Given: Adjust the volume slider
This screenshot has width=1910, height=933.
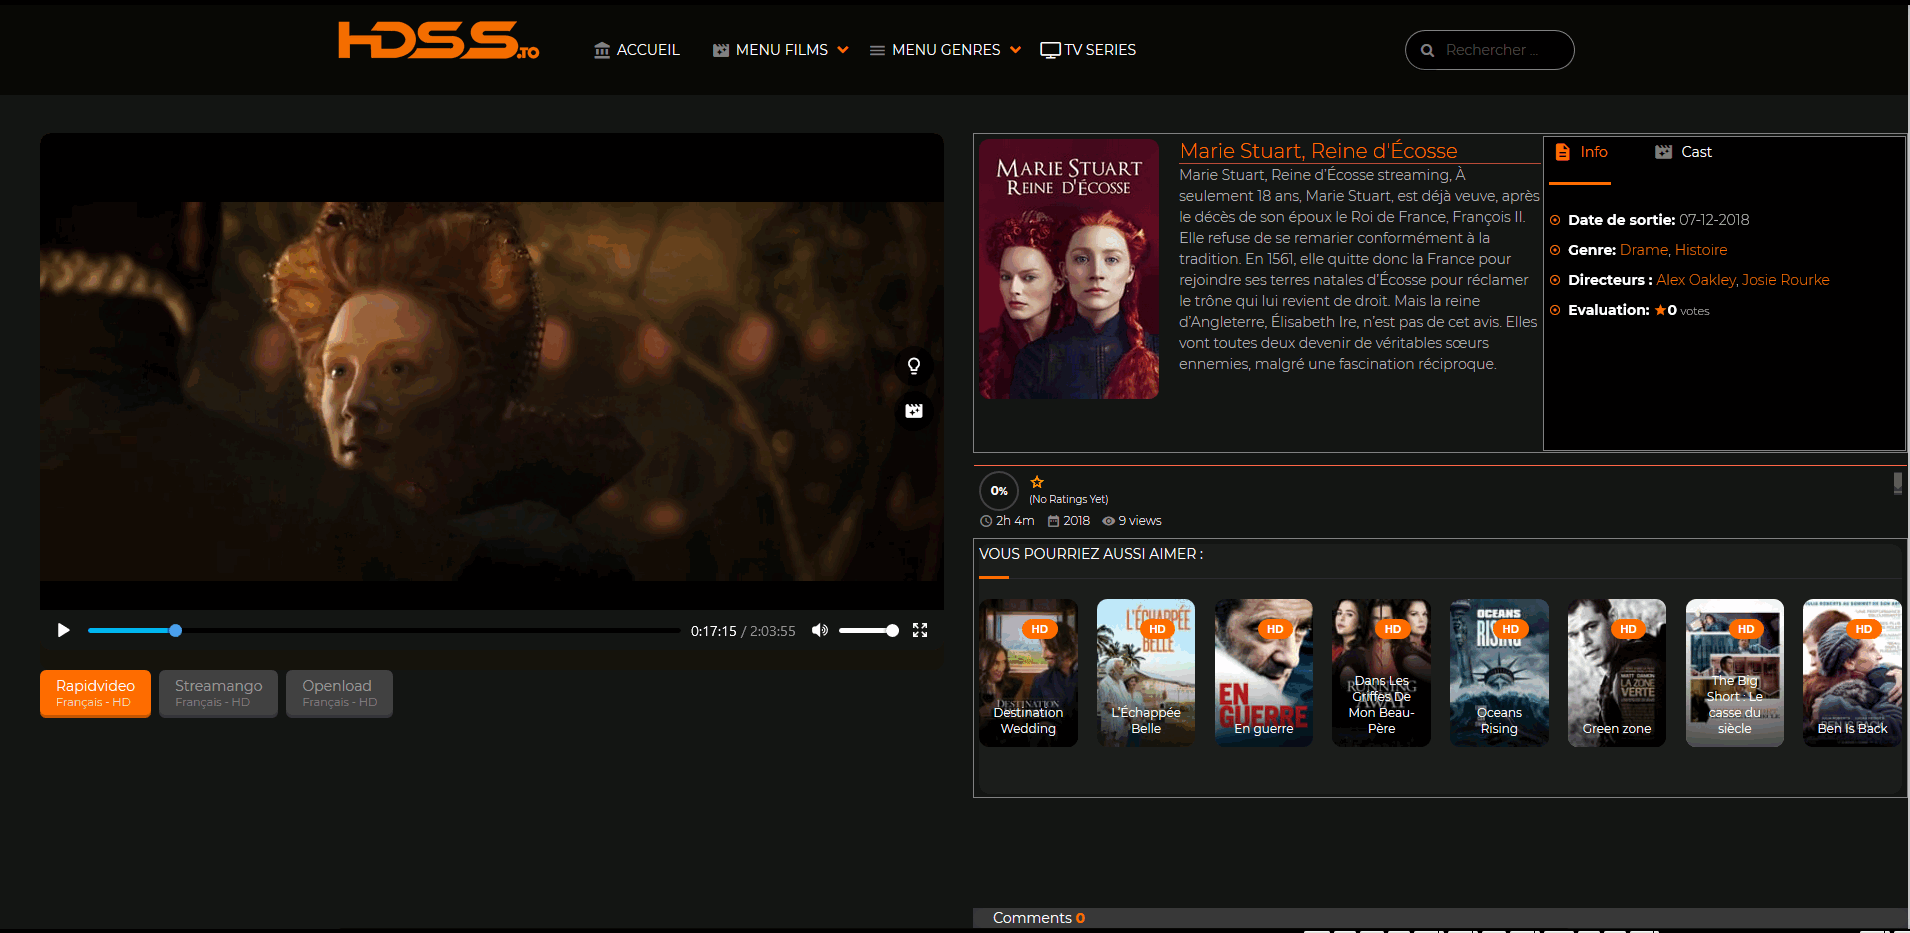Looking at the screenshot, I should coord(868,630).
